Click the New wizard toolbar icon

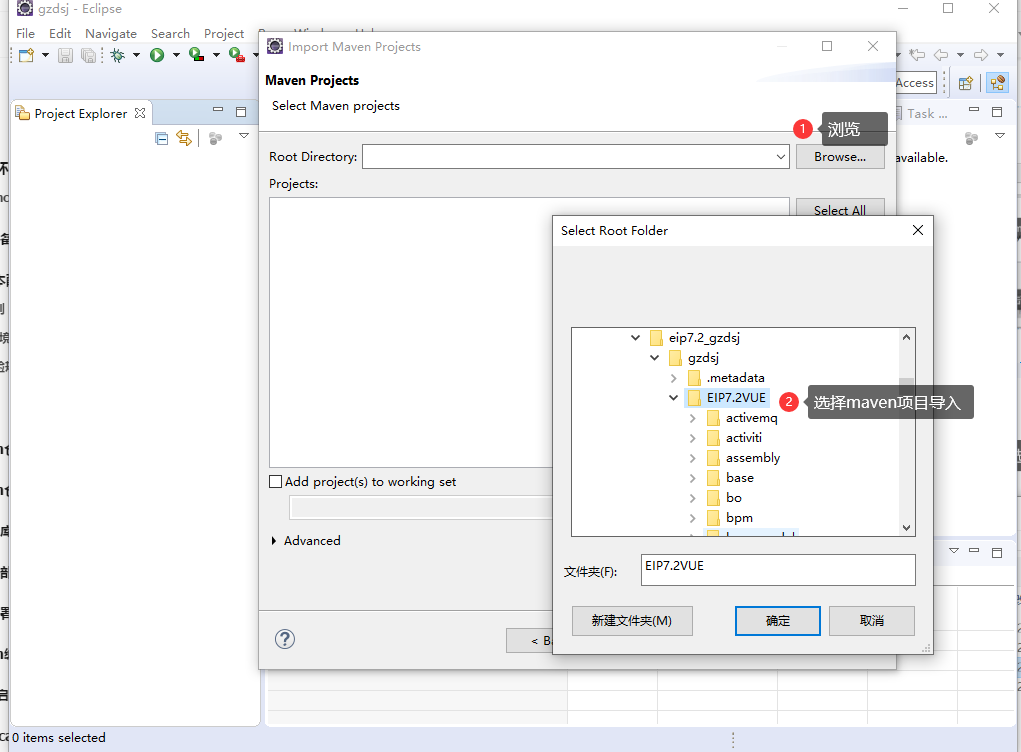click(x=27, y=55)
